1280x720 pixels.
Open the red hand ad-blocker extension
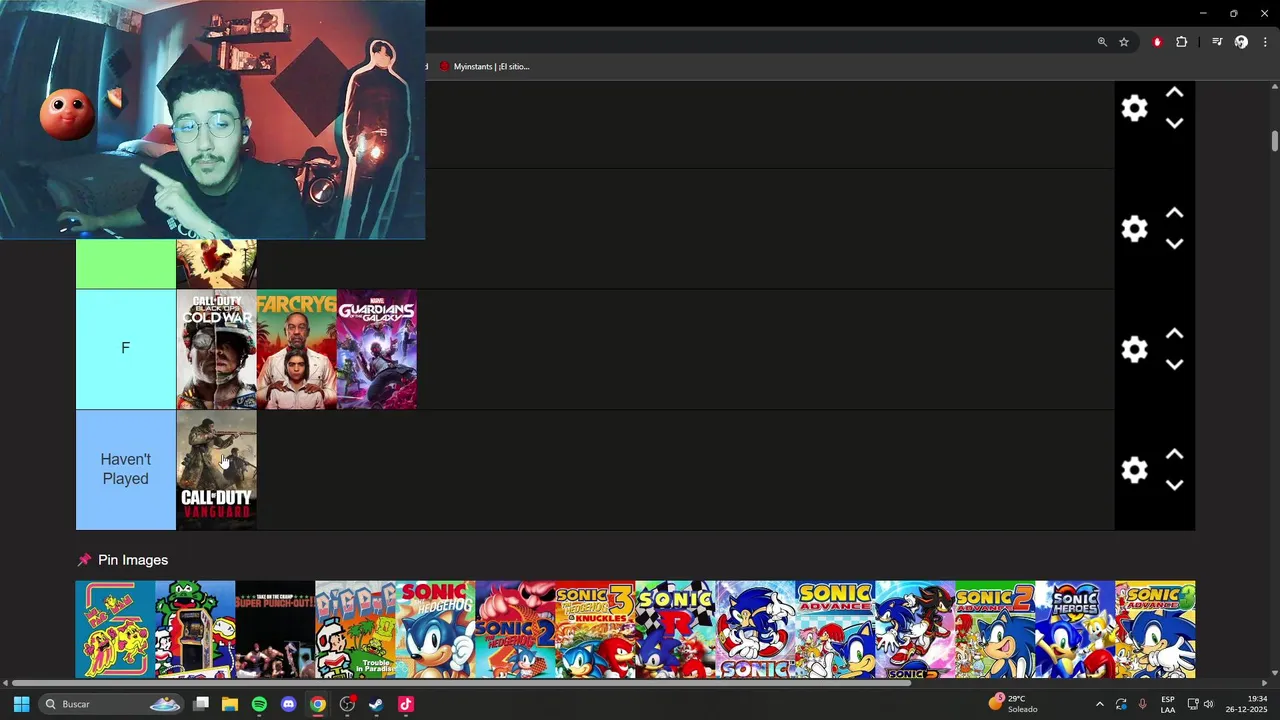pyautogui.click(x=1157, y=42)
